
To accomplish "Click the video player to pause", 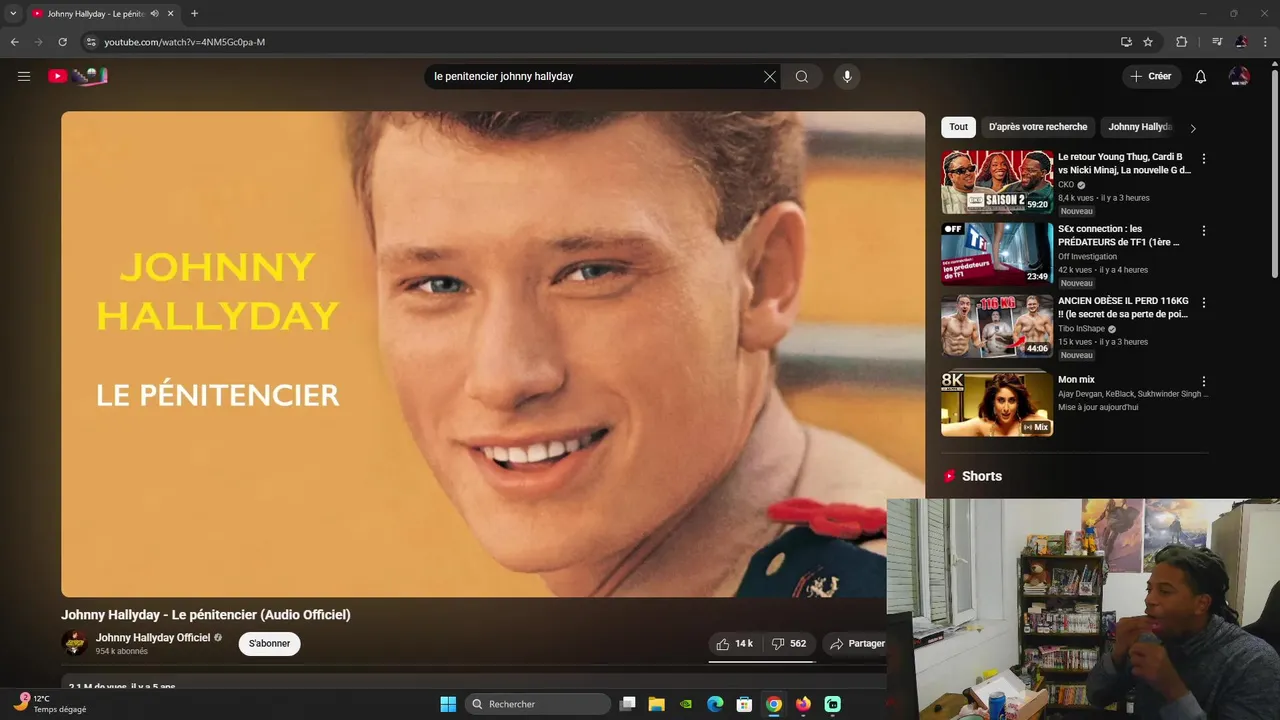I will [493, 354].
